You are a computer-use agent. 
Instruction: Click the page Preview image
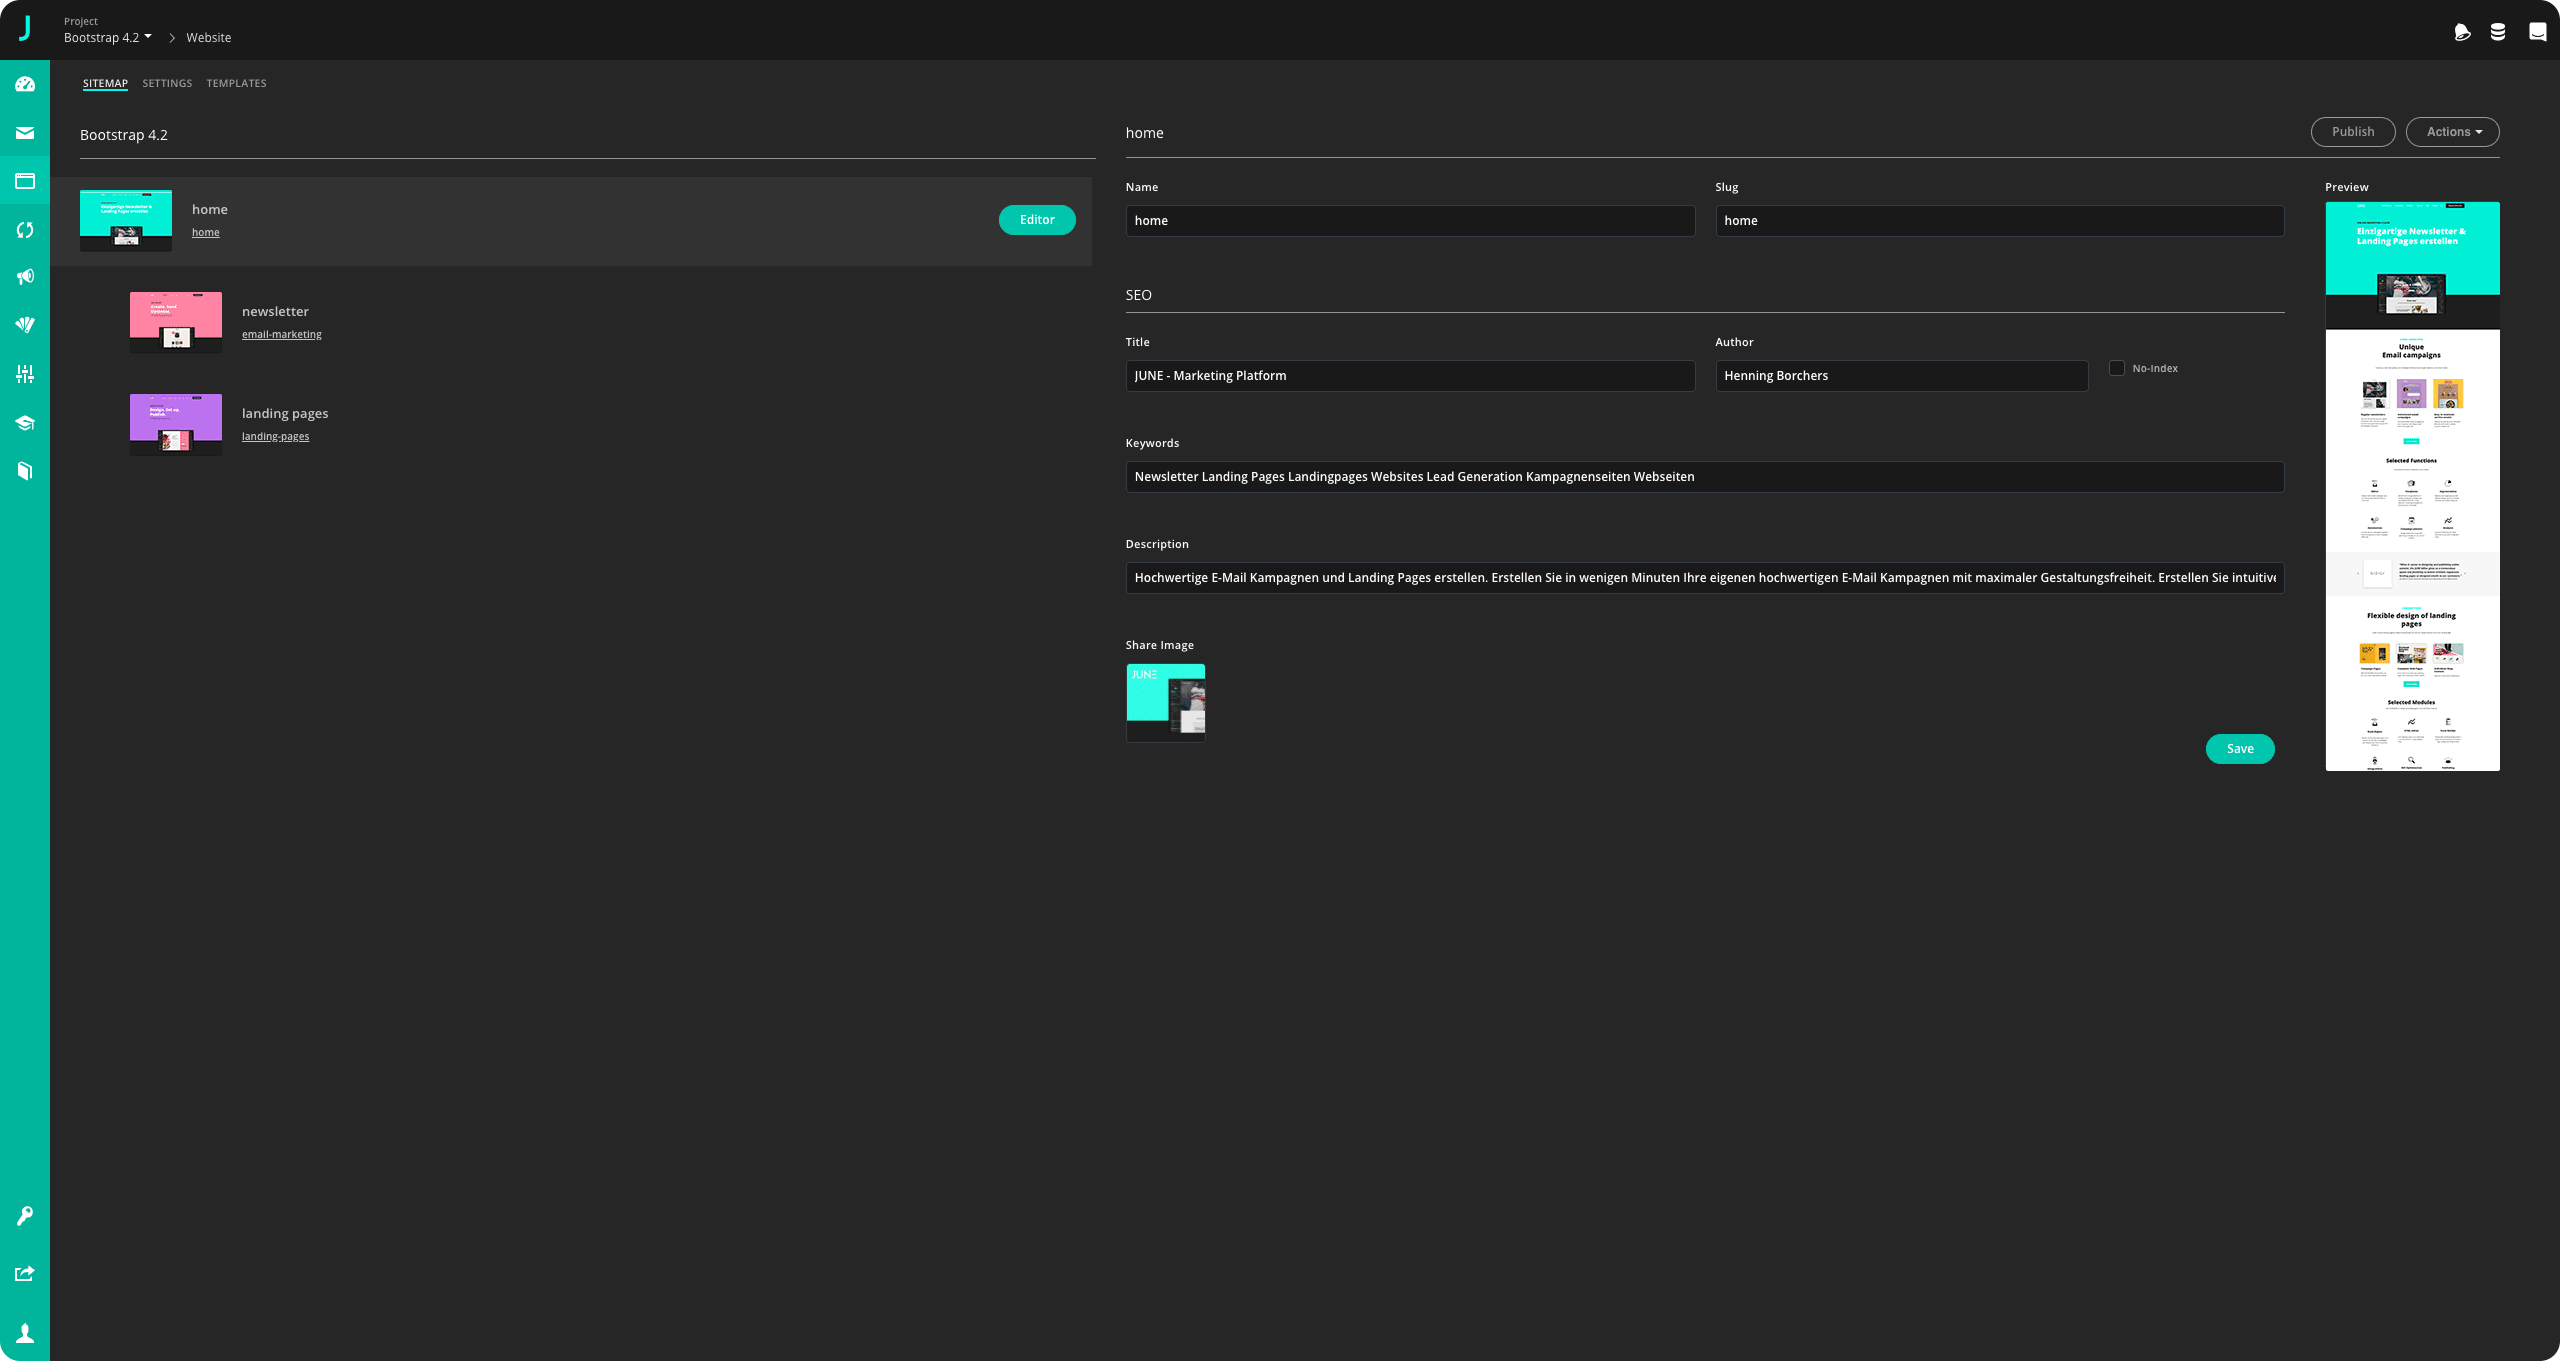pyautogui.click(x=2412, y=486)
